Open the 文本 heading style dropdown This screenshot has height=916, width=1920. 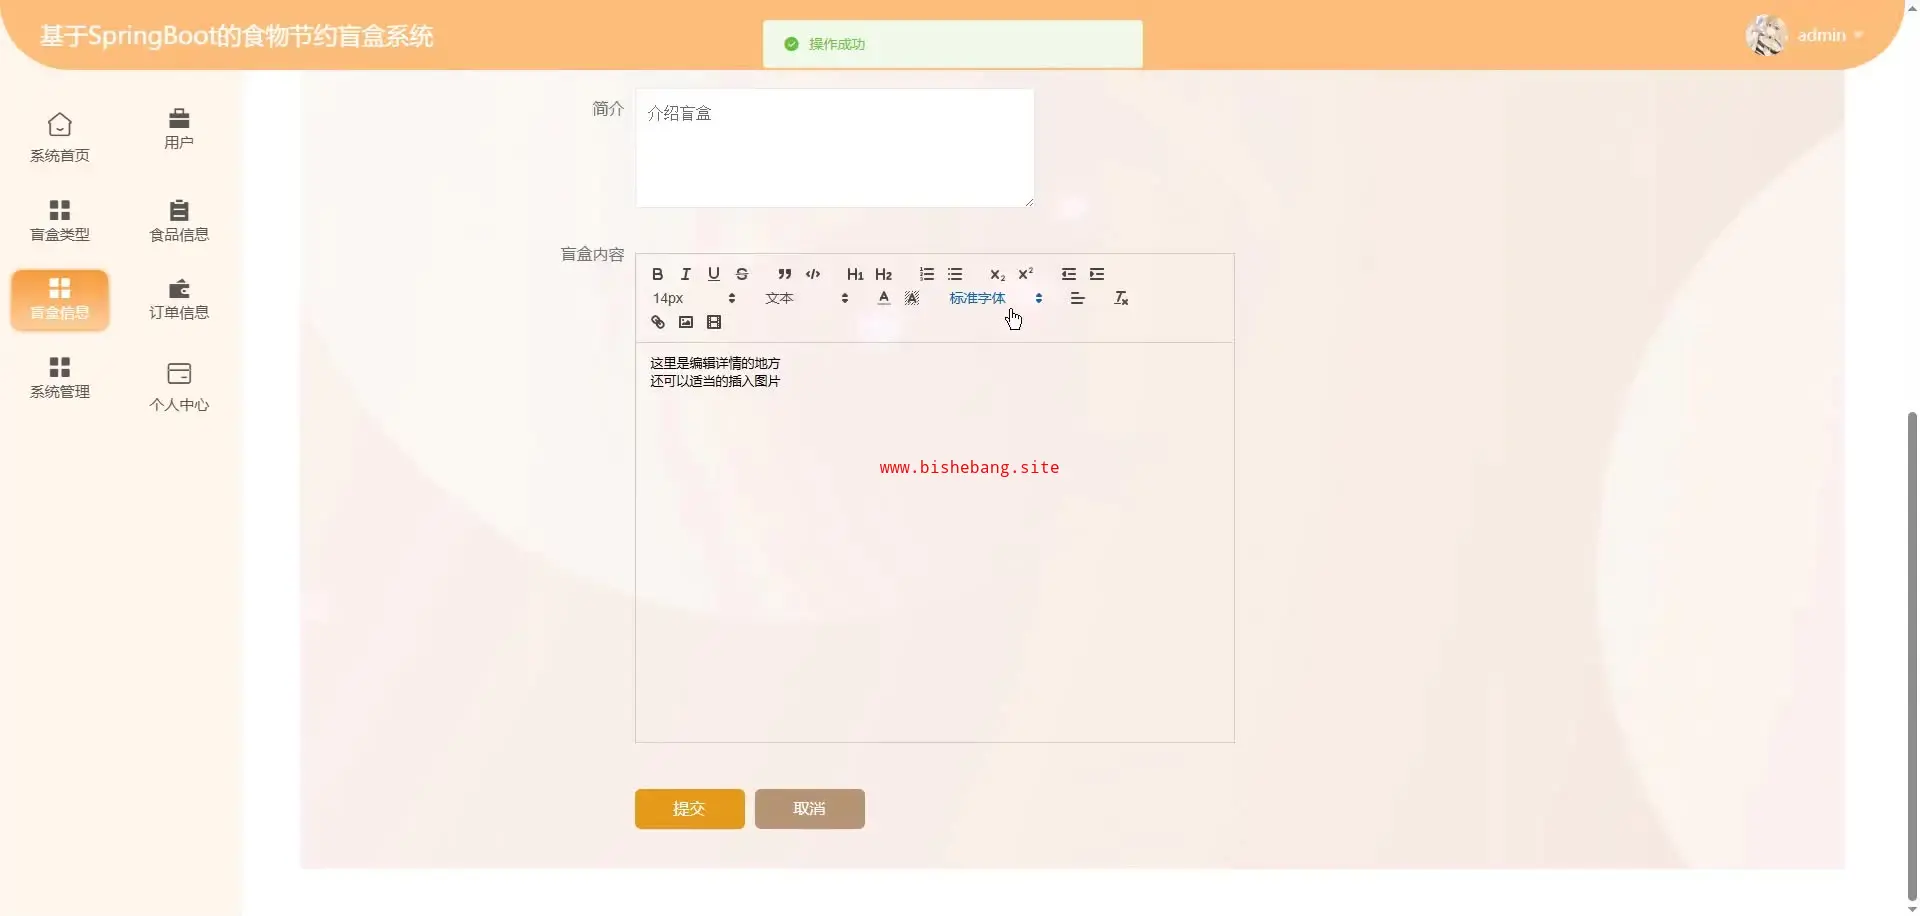pyautogui.click(x=806, y=298)
